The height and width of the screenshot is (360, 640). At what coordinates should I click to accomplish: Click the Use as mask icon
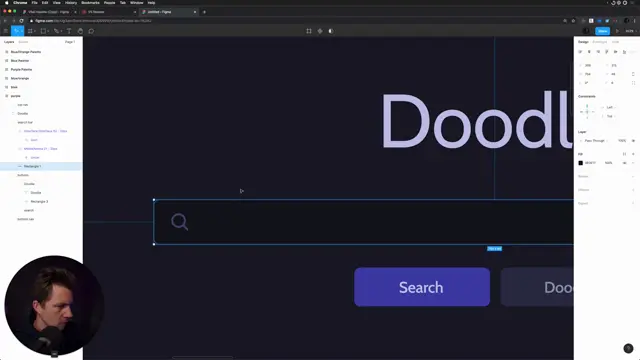tap(331, 31)
